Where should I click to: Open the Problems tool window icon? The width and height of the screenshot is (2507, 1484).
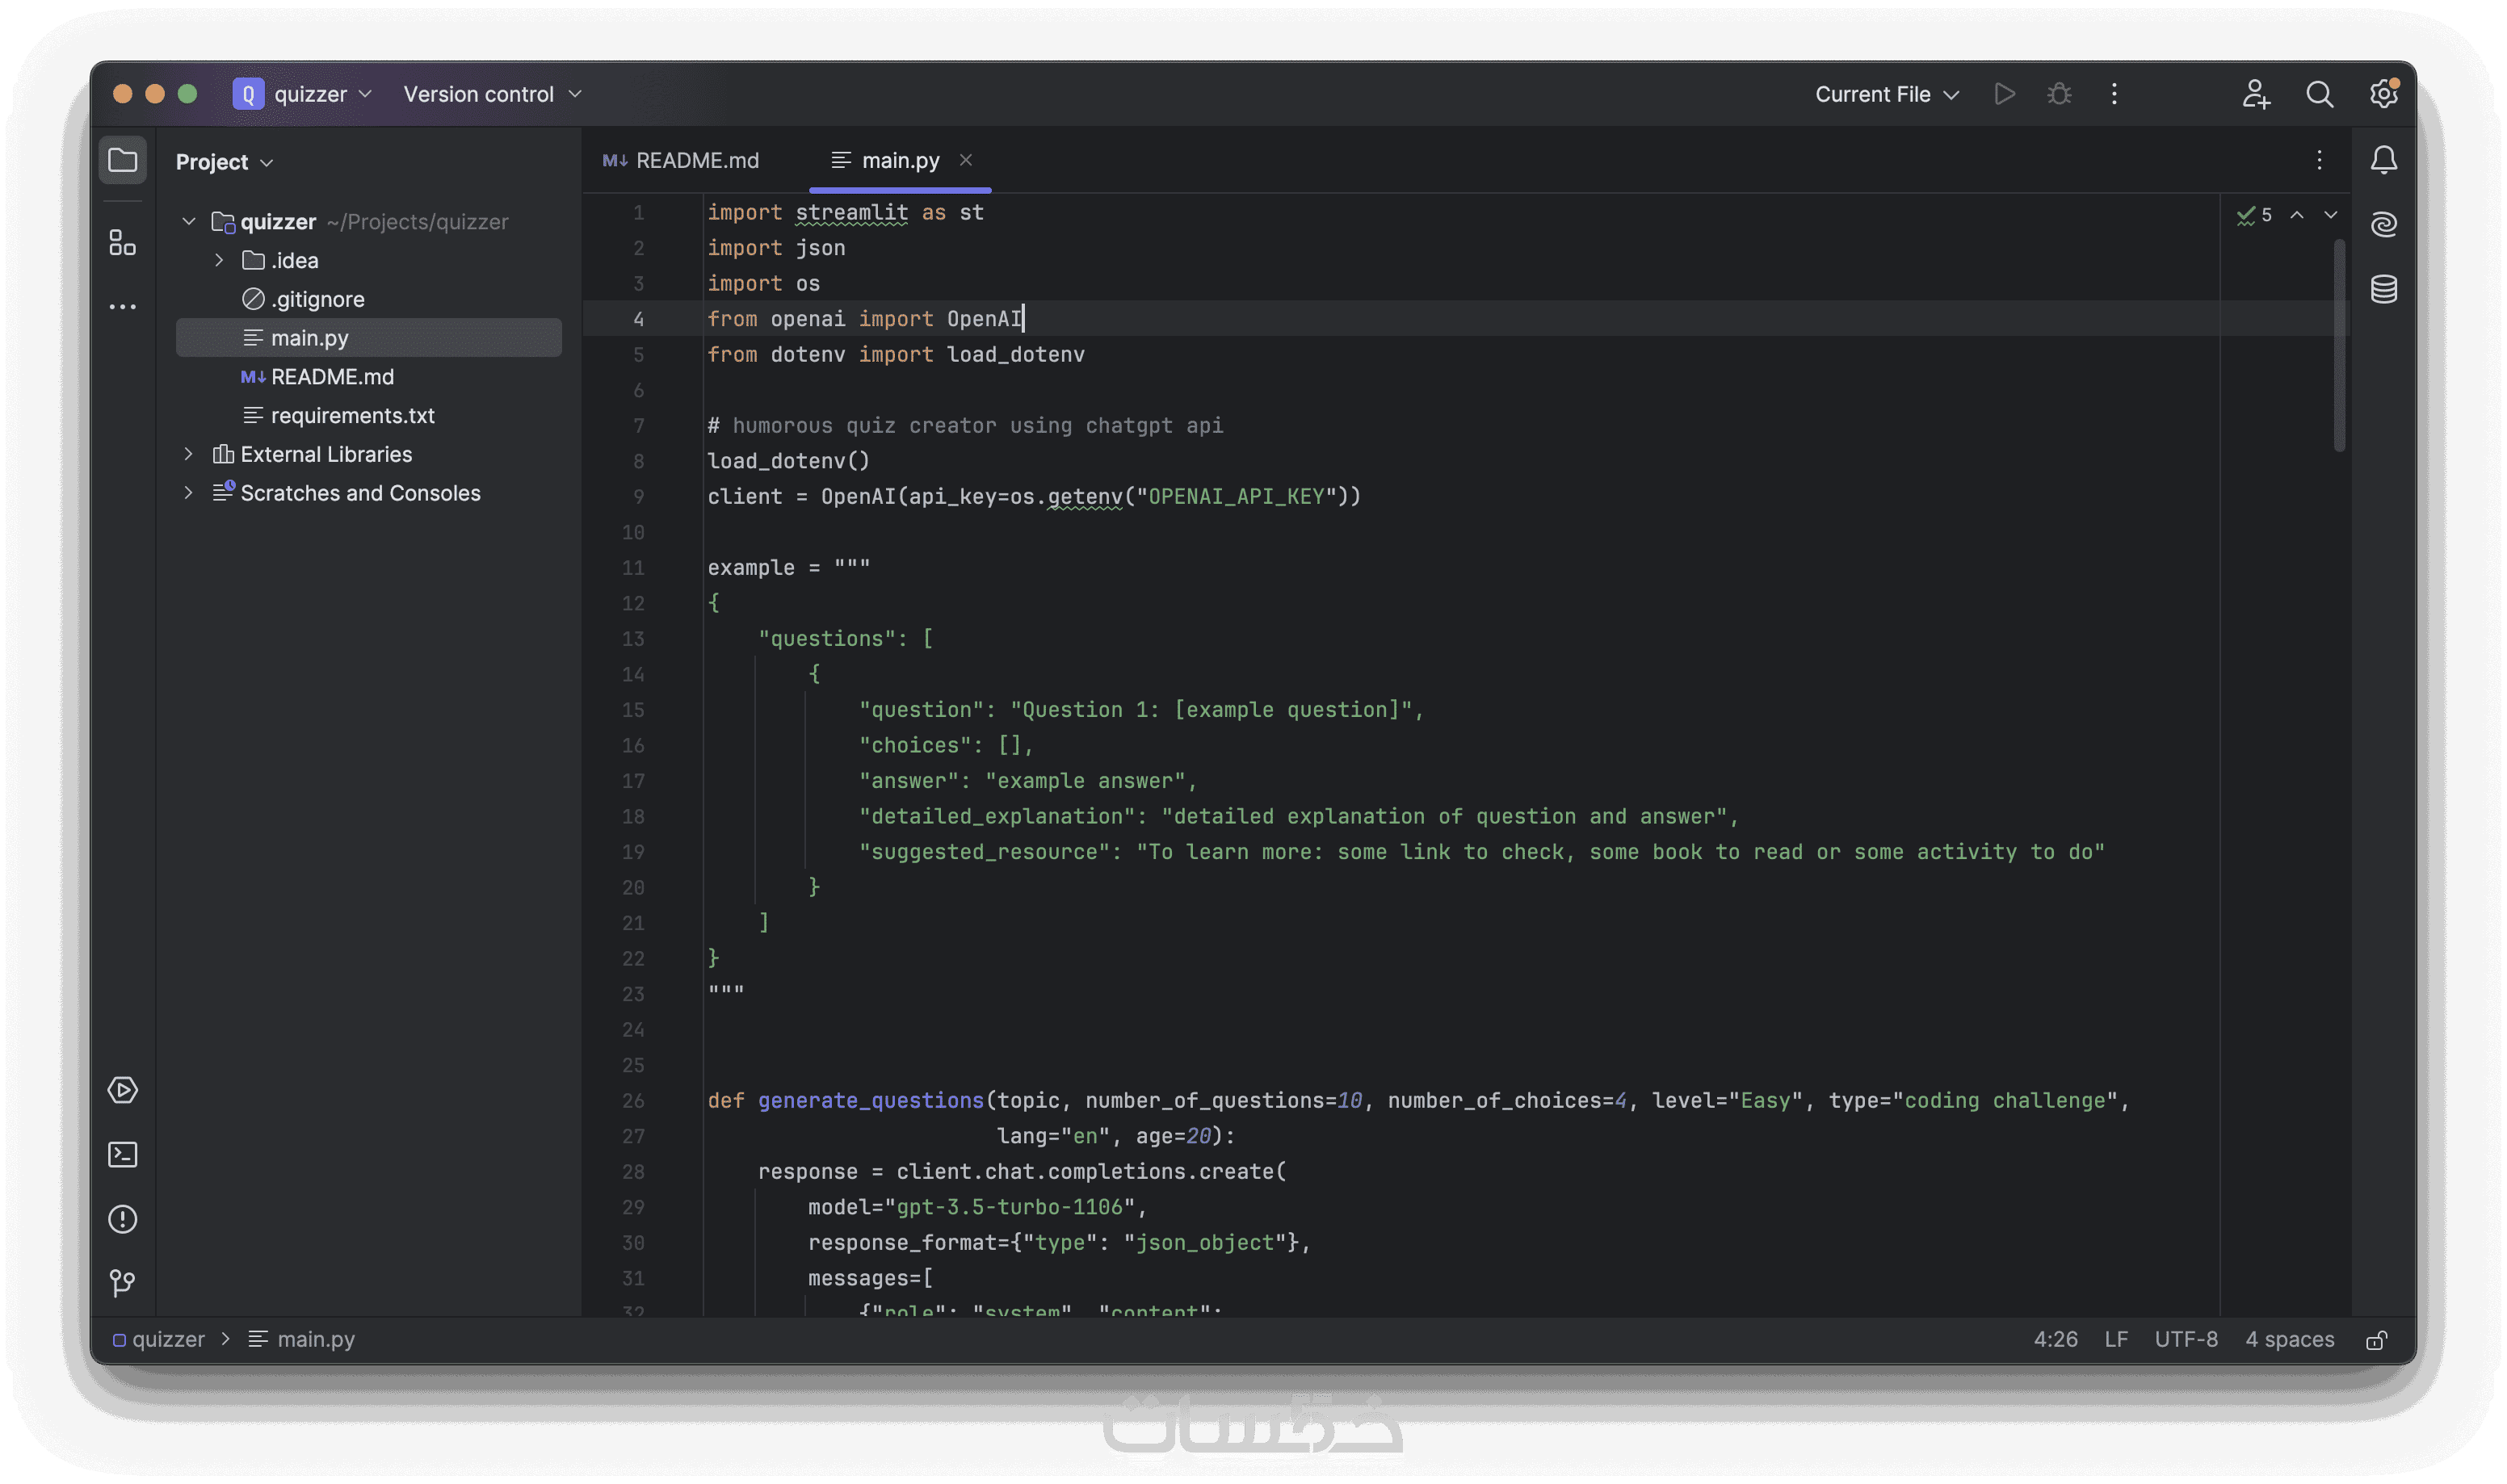tap(122, 1219)
